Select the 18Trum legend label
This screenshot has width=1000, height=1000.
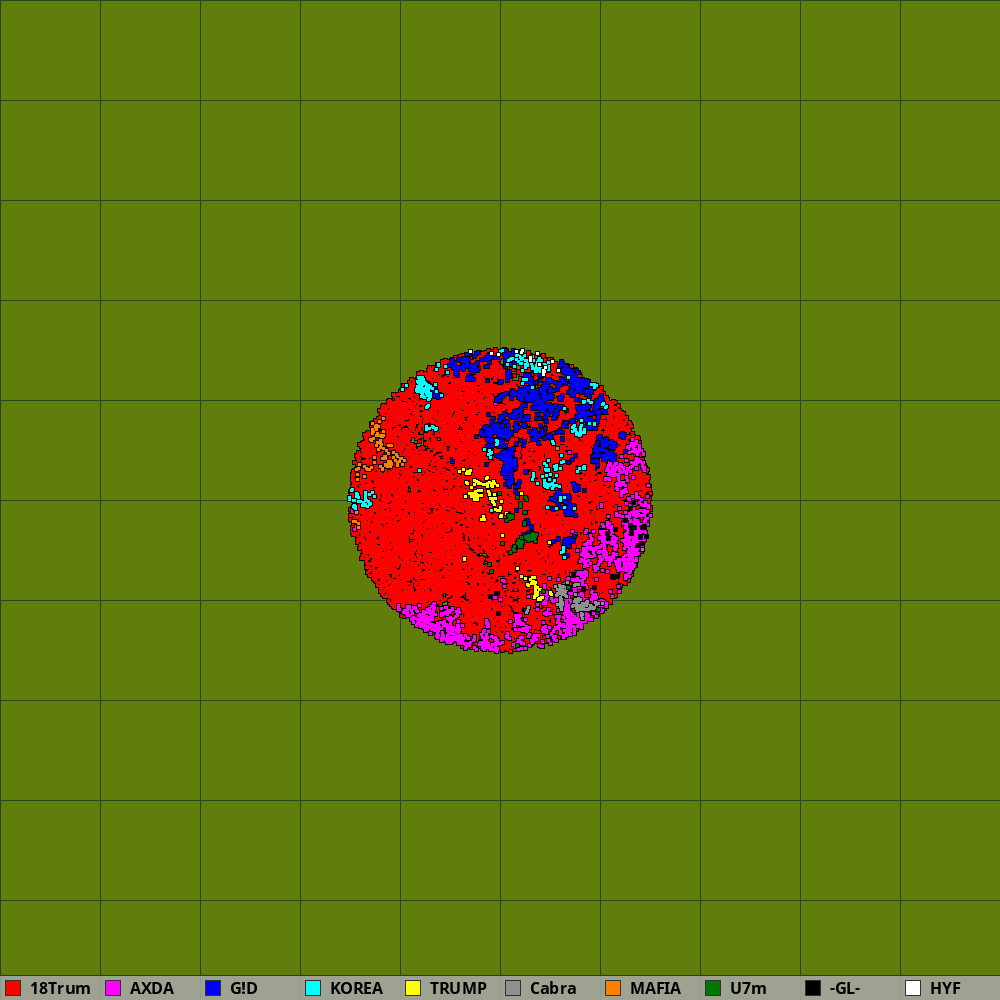[60, 988]
